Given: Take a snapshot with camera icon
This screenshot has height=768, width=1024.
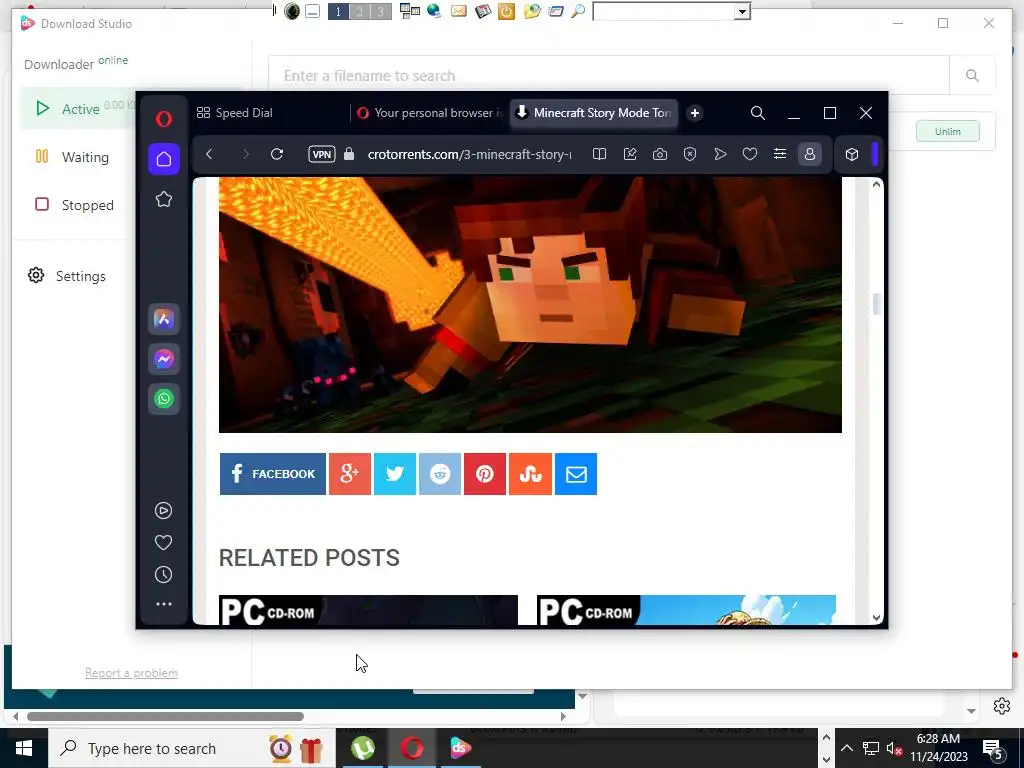Looking at the screenshot, I should [660, 154].
